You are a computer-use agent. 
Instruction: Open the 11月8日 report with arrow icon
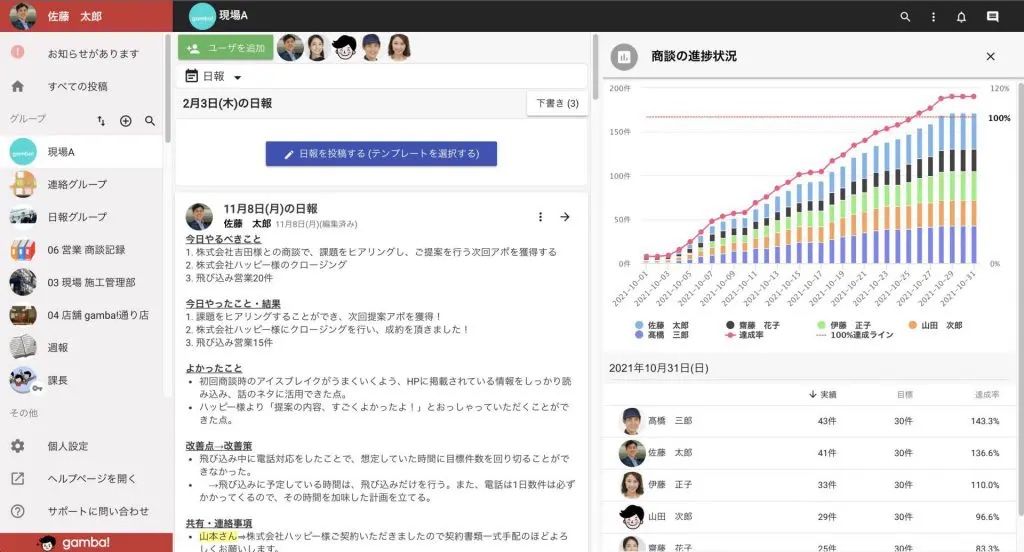point(565,217)
